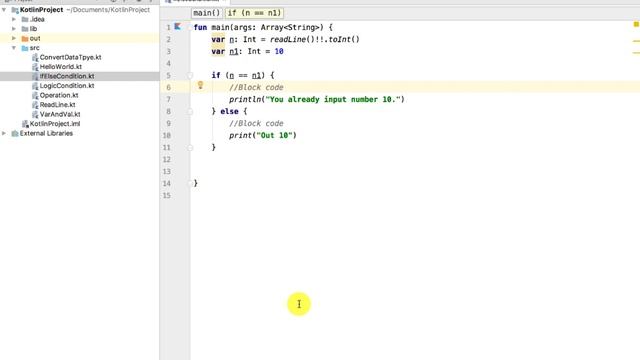Click the //Block code comment on line 9

[256, 123]
